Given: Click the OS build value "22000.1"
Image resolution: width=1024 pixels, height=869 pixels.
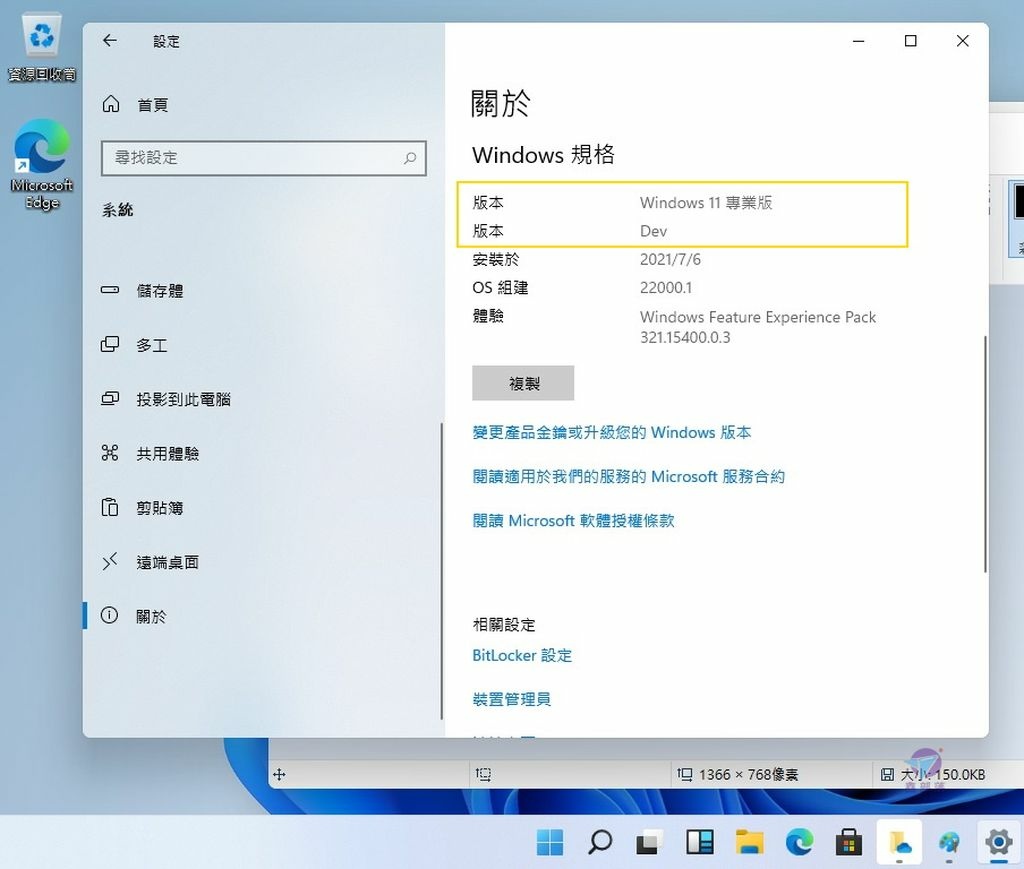Looking at the screenshot, I should pyautogui.click(x=665, y=287).
